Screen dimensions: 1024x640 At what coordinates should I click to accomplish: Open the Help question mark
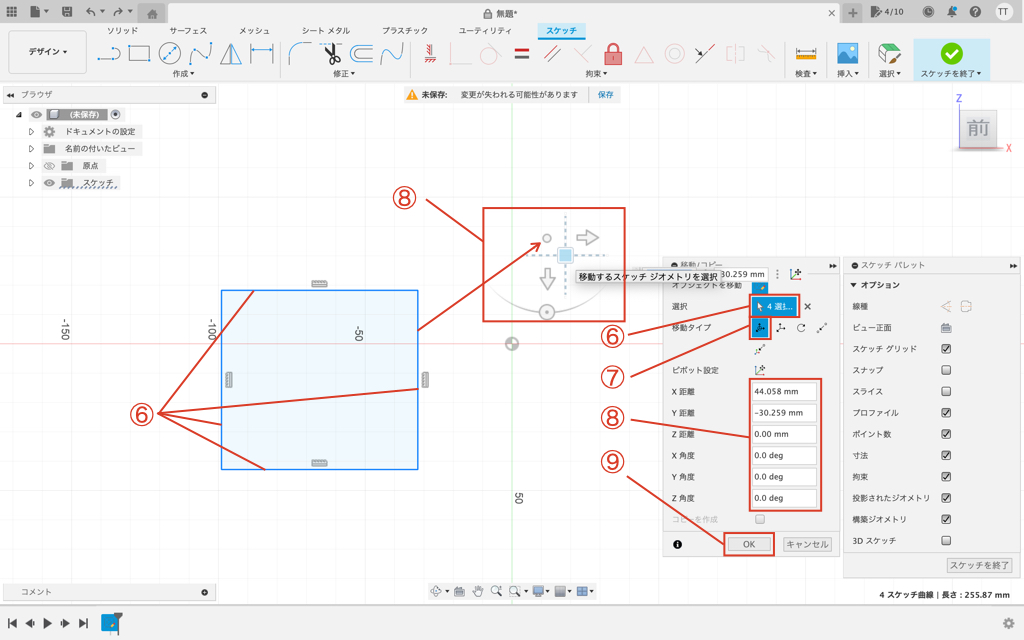(x=975, y=12)
